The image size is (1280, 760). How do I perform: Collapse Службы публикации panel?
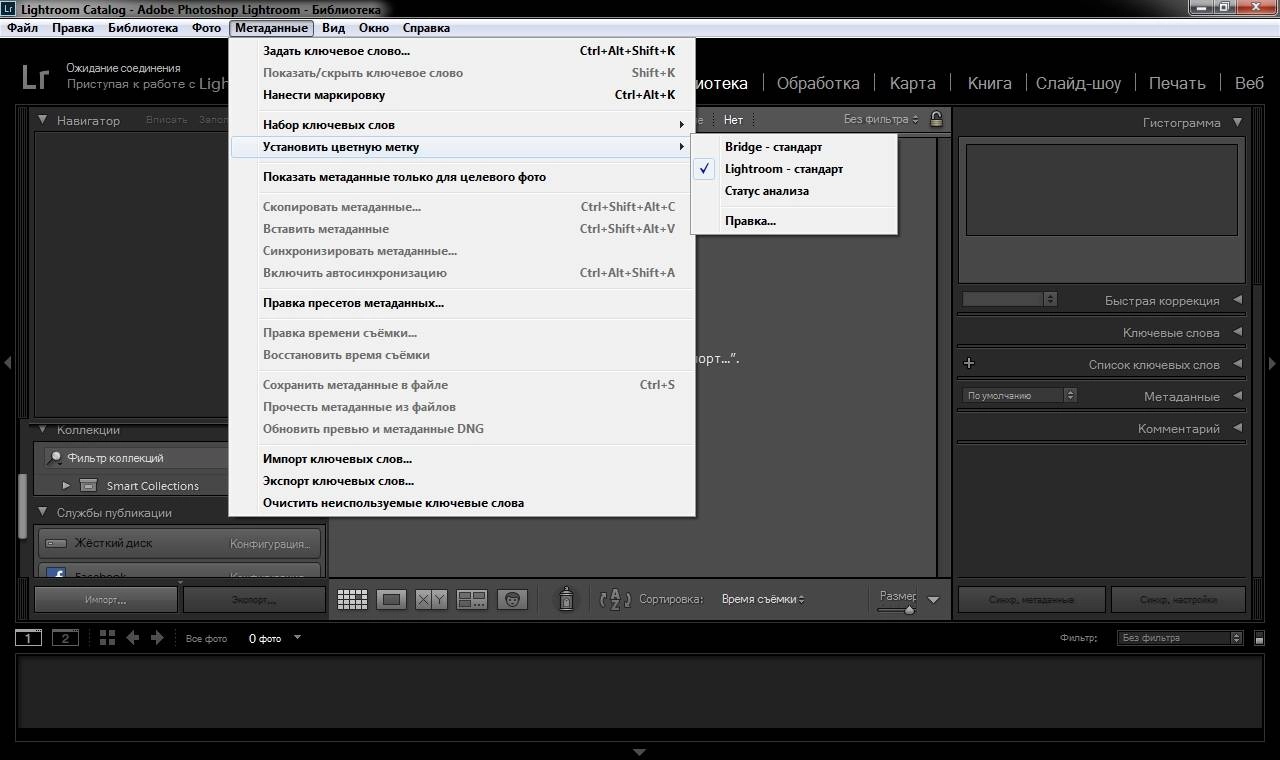[43, 512]
